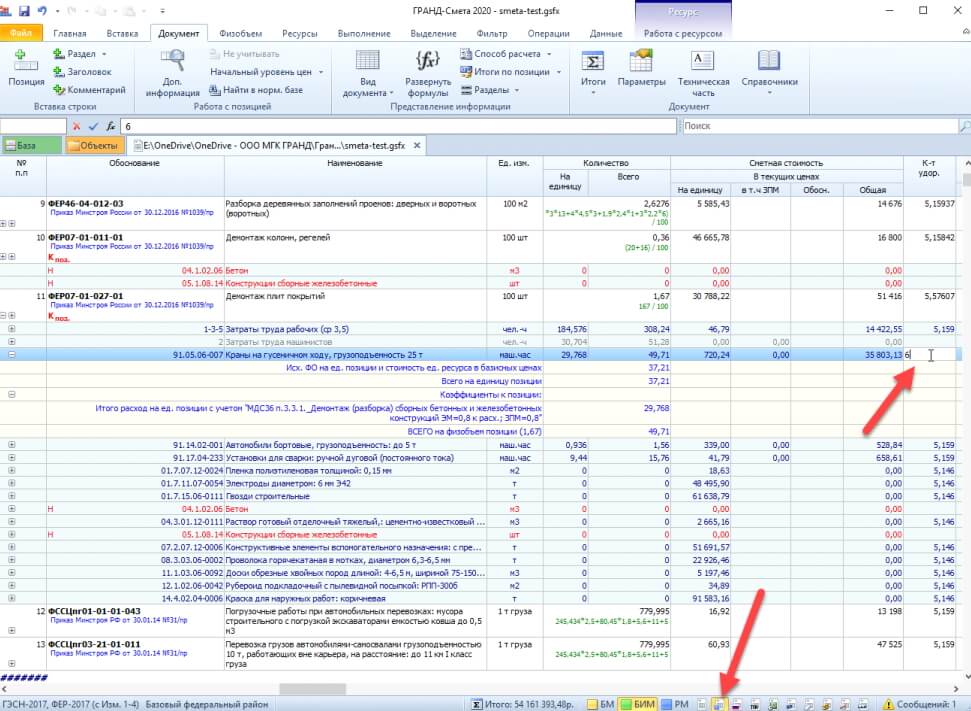
Task: Toggle Не учитывать for the position
Action: point(244,54)
